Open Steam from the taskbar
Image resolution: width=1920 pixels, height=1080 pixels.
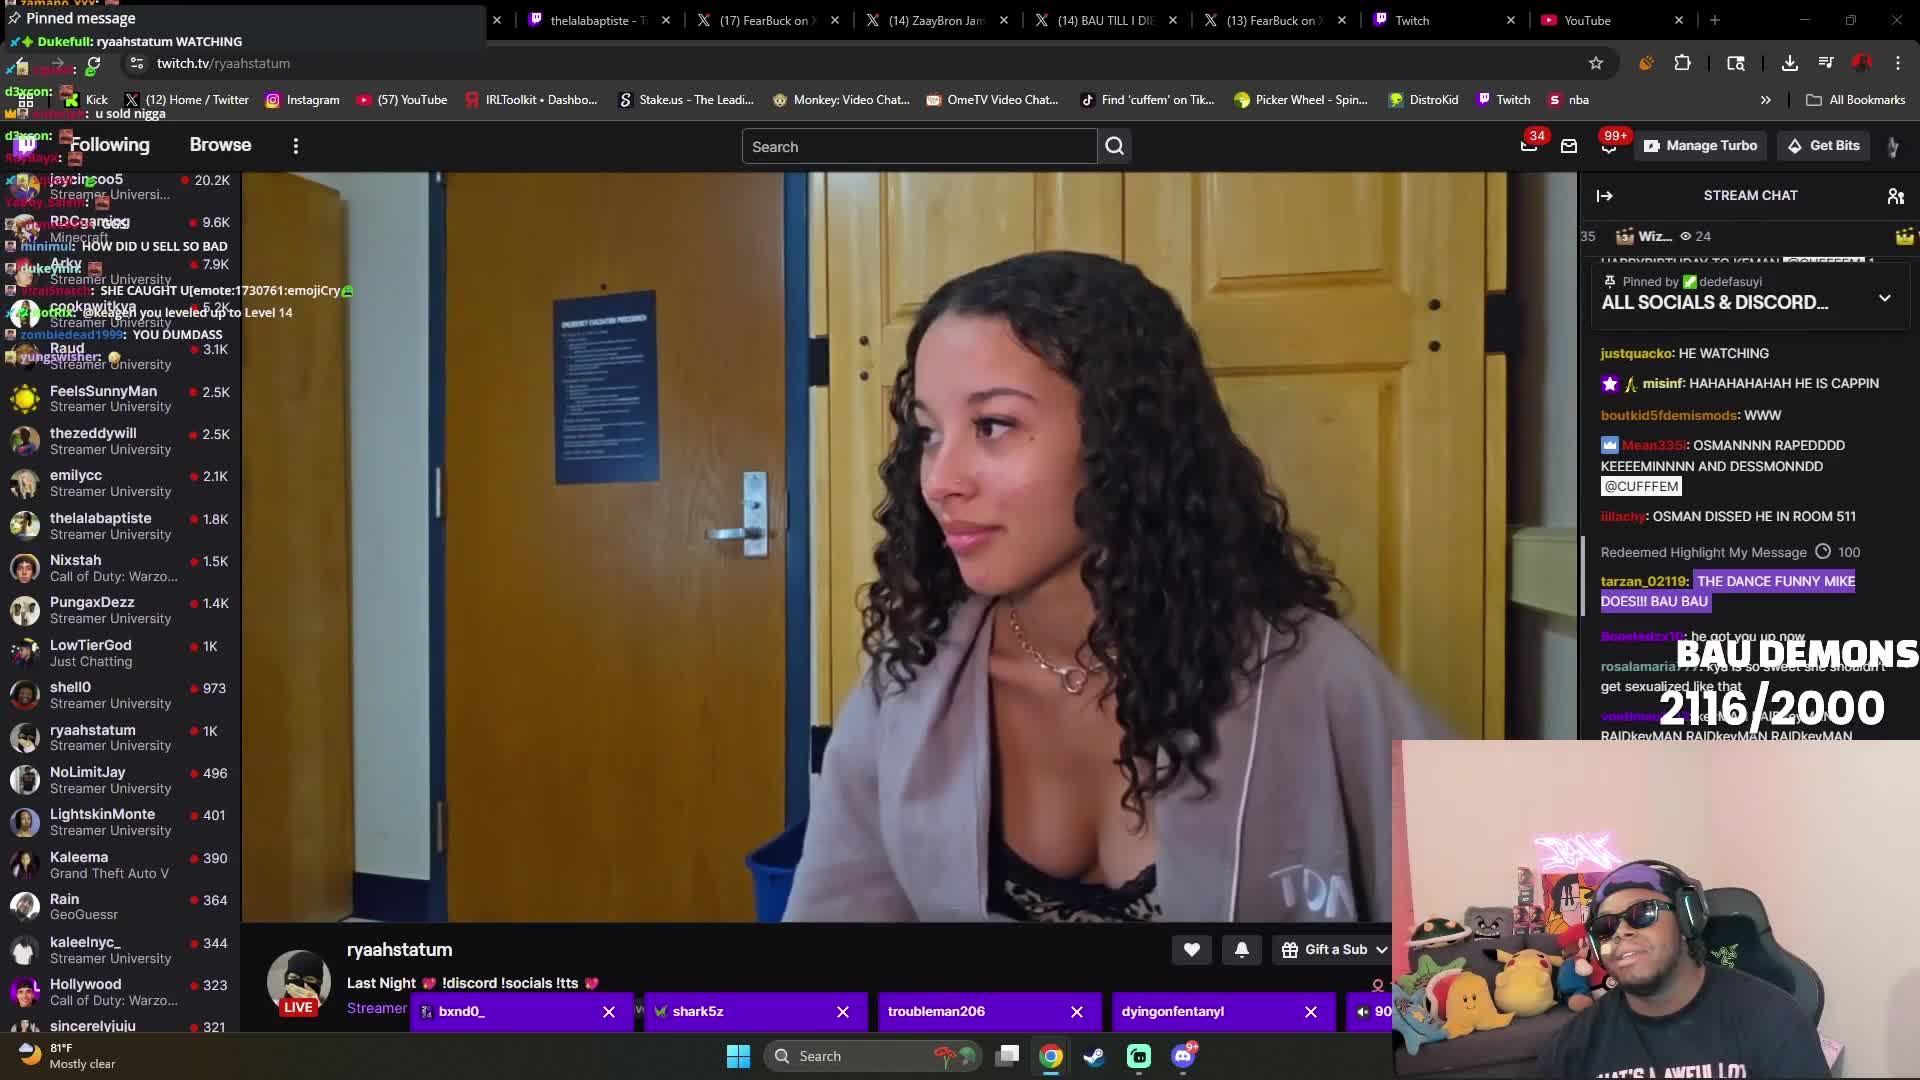[x=1095, y=1056]
